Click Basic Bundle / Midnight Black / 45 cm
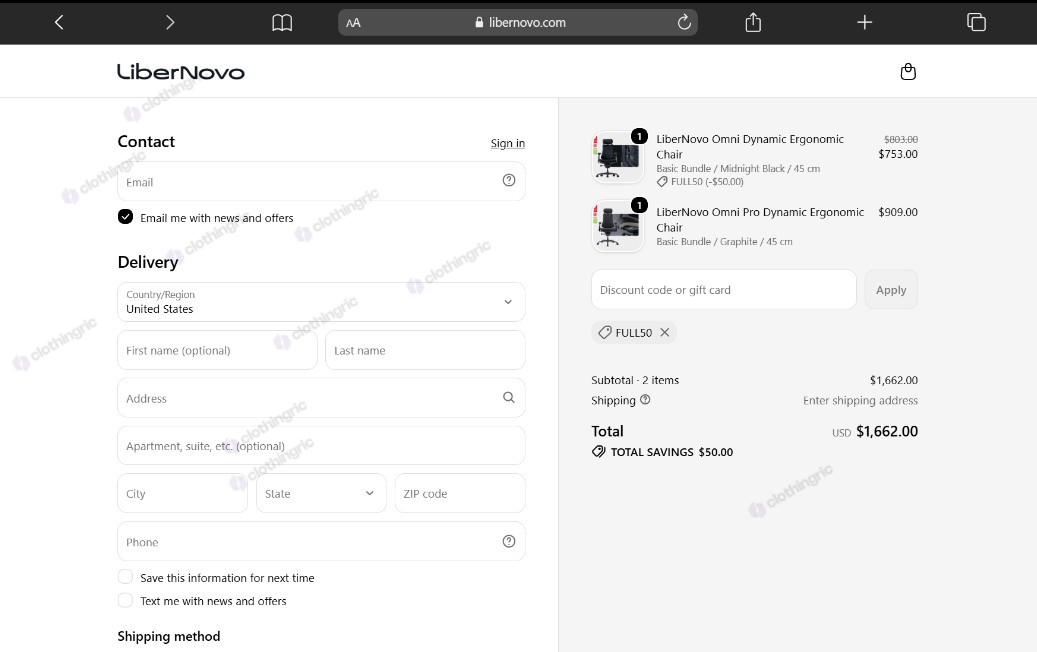 pos(738,169)
